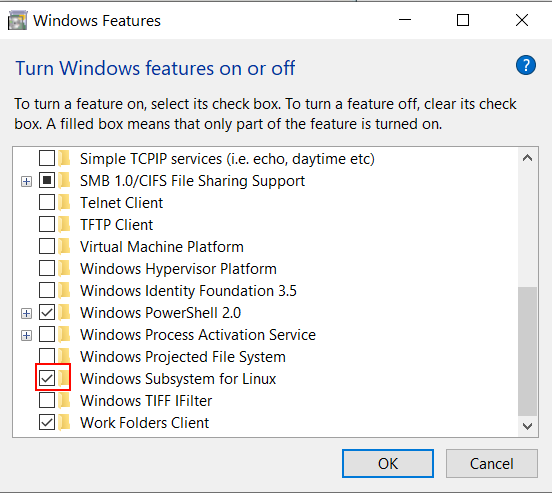552x493 pixels.
Task: Expand SMB 1.0/CIFS File Sharing Support
Action: click(26, 181)
